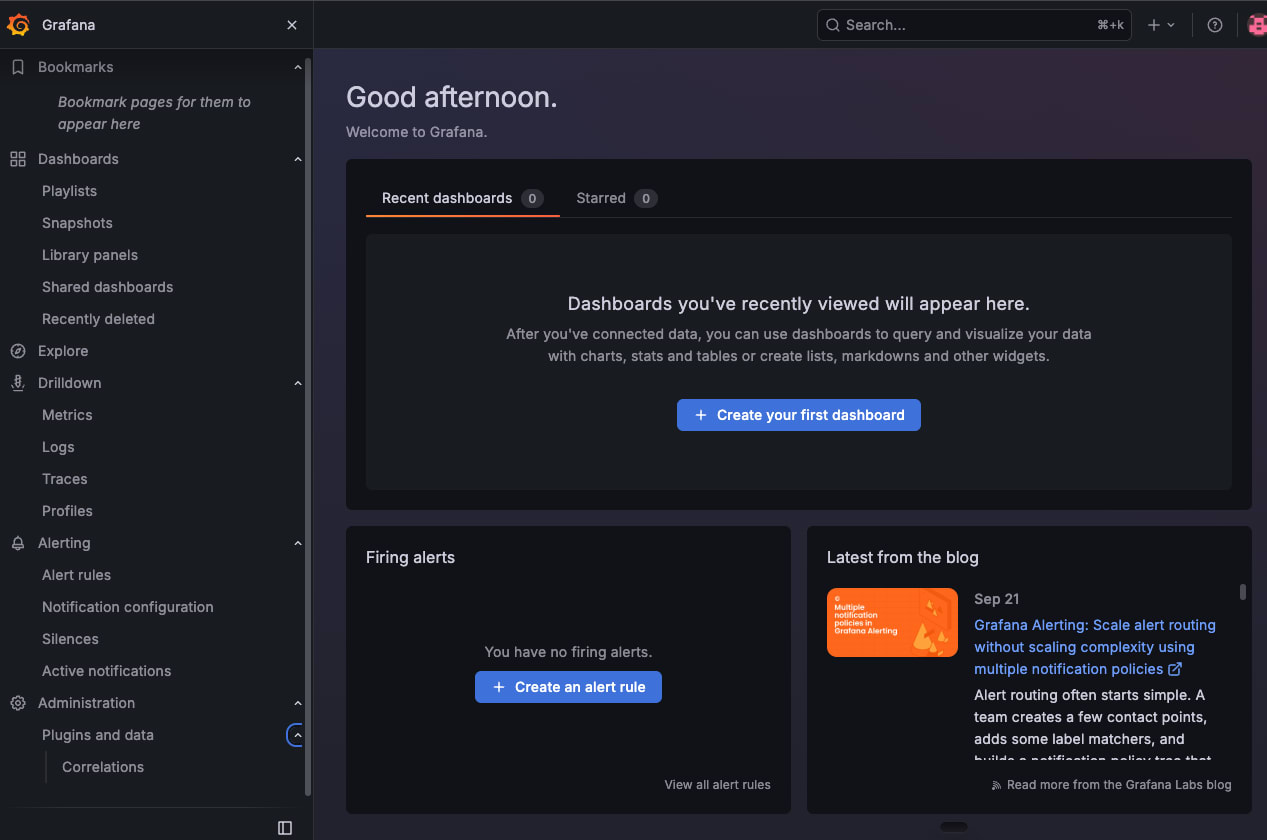Click the Bookmarks label in the sidebar

click(75, 67)
